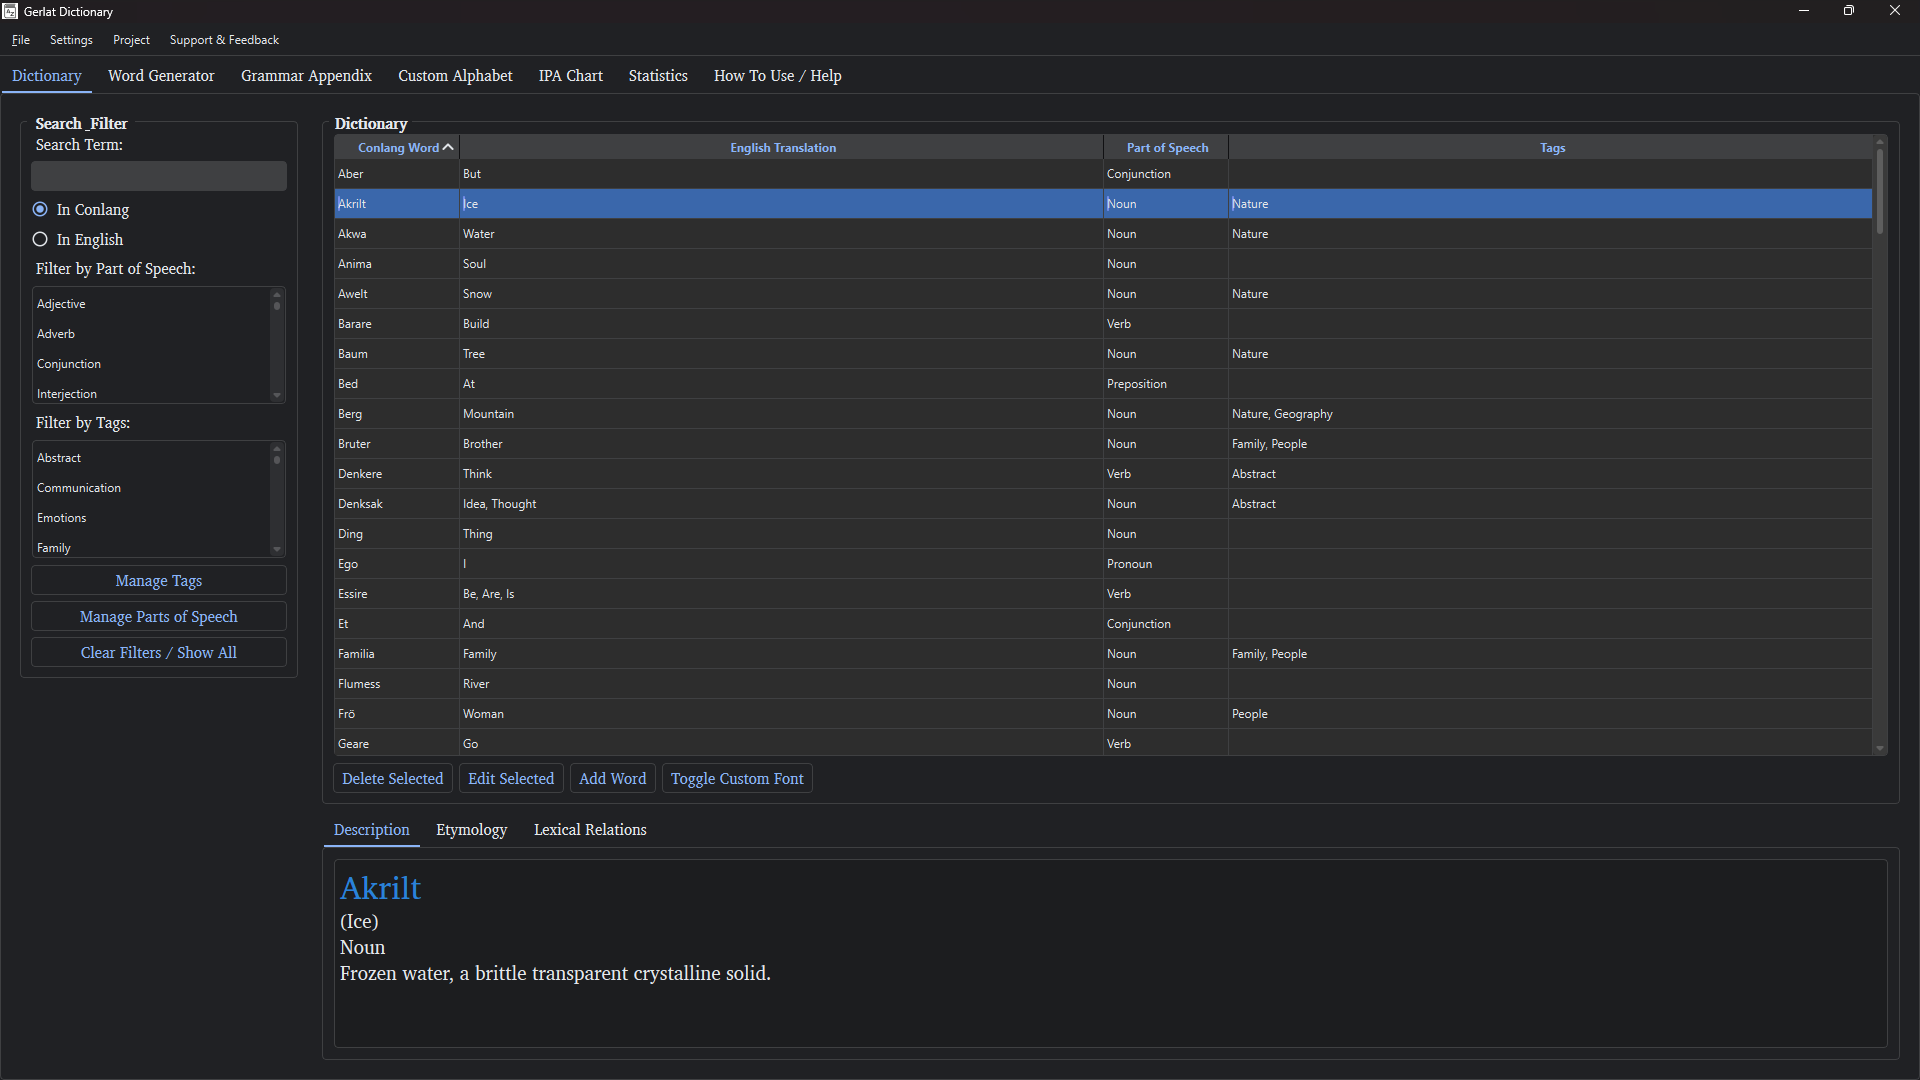The width and height of the screenshot is (1920, 1080).
Task: Select Adjective in part of speech filter
Action: [152, 304]
